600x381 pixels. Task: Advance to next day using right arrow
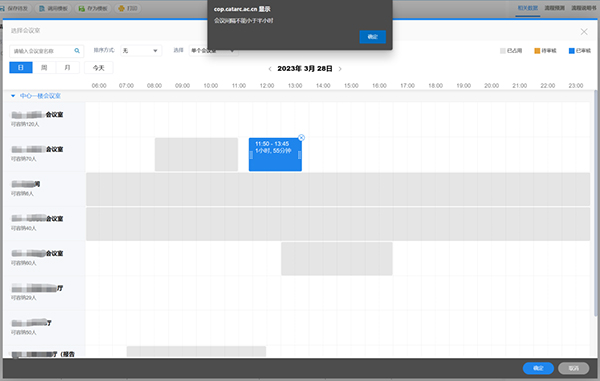point(340,69)
